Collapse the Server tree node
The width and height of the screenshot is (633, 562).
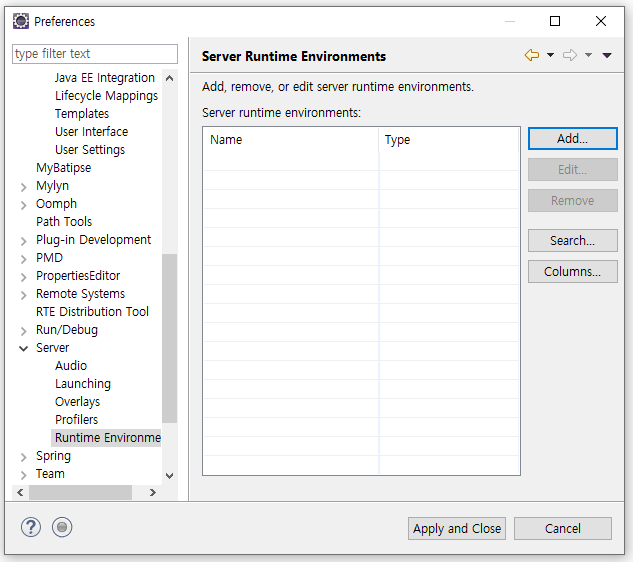[x=24, y=348]
